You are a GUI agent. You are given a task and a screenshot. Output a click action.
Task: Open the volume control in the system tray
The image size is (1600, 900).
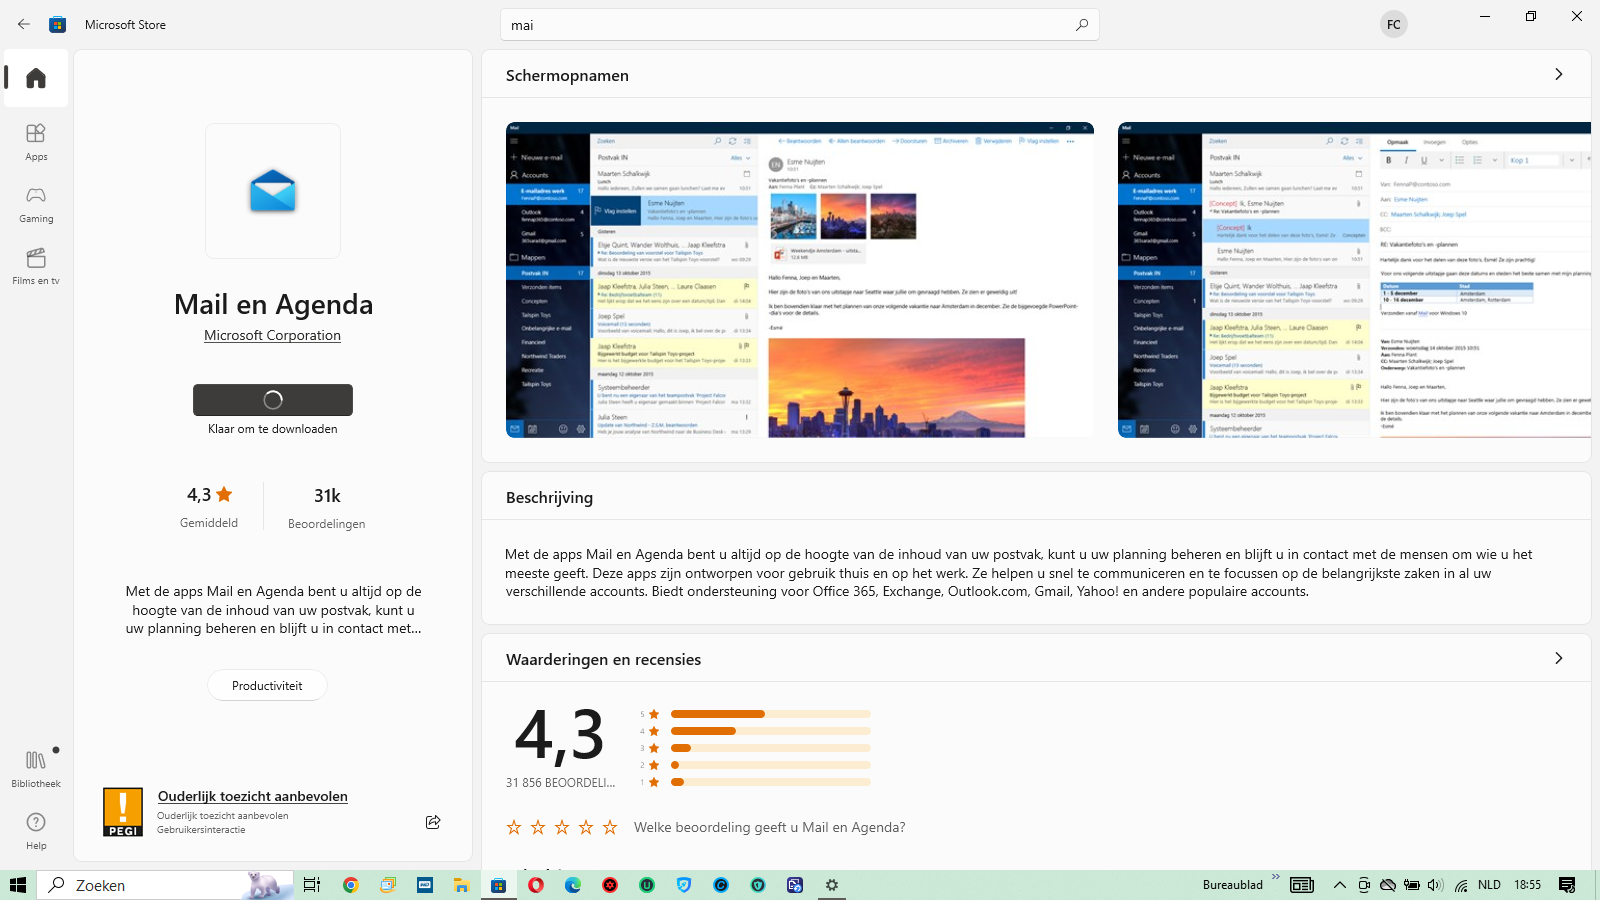(1435, 885)
